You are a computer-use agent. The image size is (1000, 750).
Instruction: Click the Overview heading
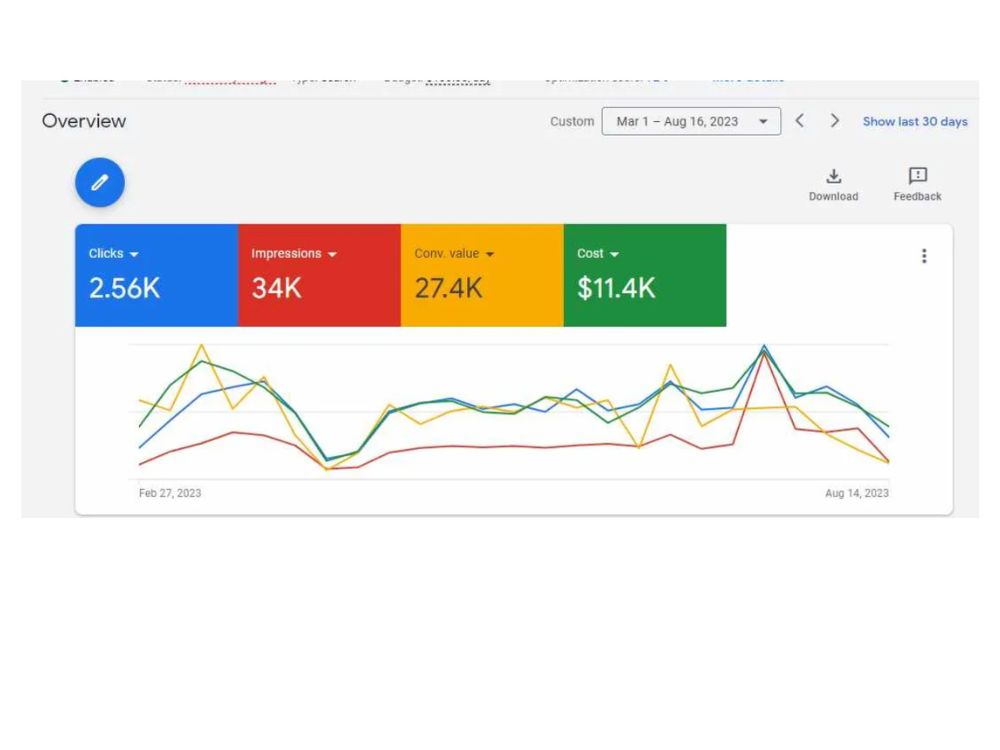click(x=84, y=121)
